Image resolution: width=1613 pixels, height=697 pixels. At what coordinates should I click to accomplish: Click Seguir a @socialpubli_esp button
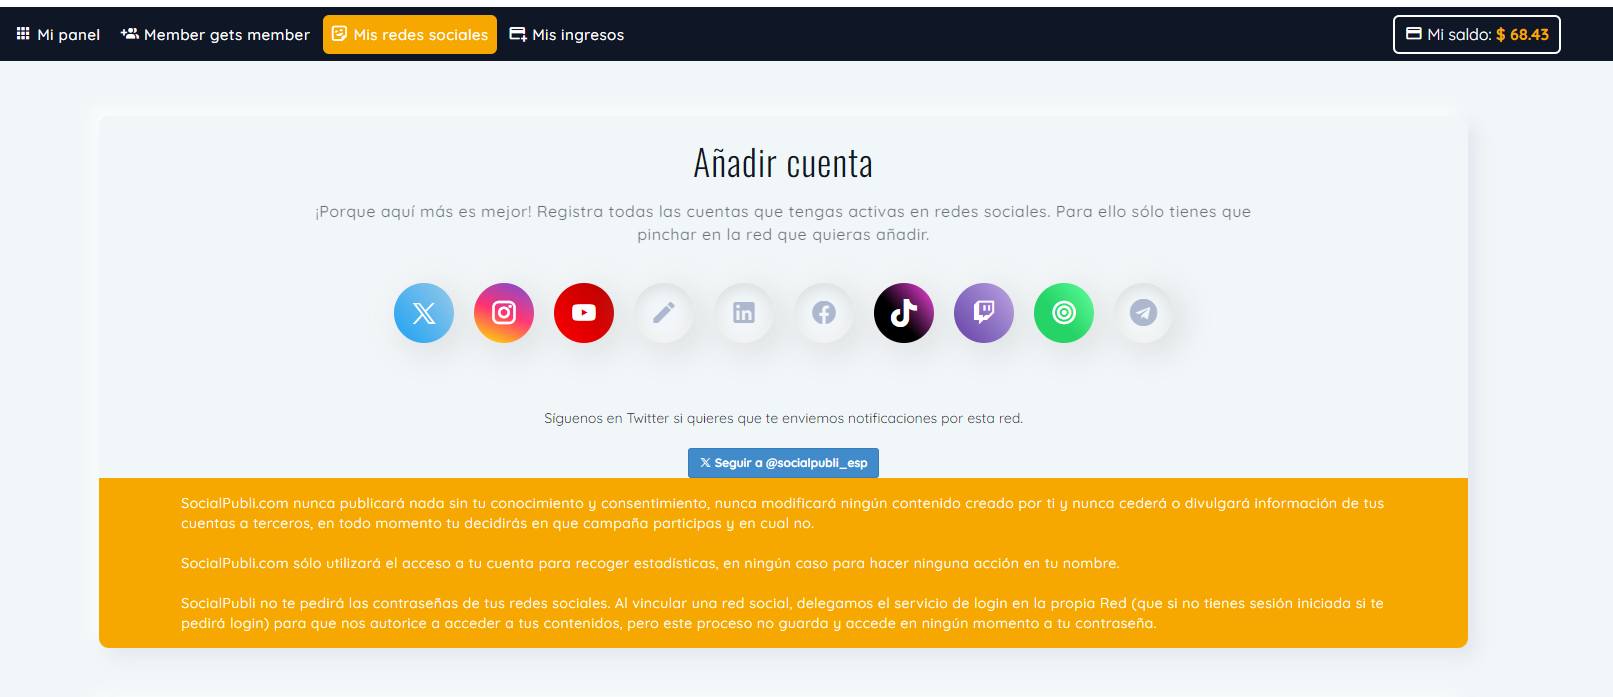pyautogui.click(x=783, y=463)
